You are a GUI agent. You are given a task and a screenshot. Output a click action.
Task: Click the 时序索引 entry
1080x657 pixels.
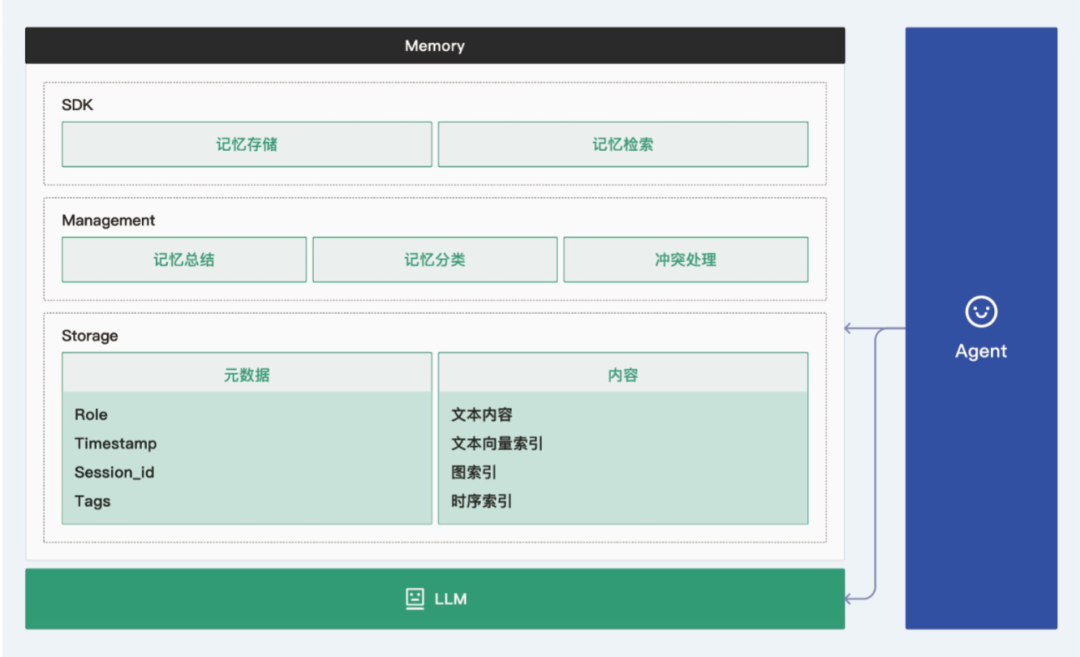[481, 501]
